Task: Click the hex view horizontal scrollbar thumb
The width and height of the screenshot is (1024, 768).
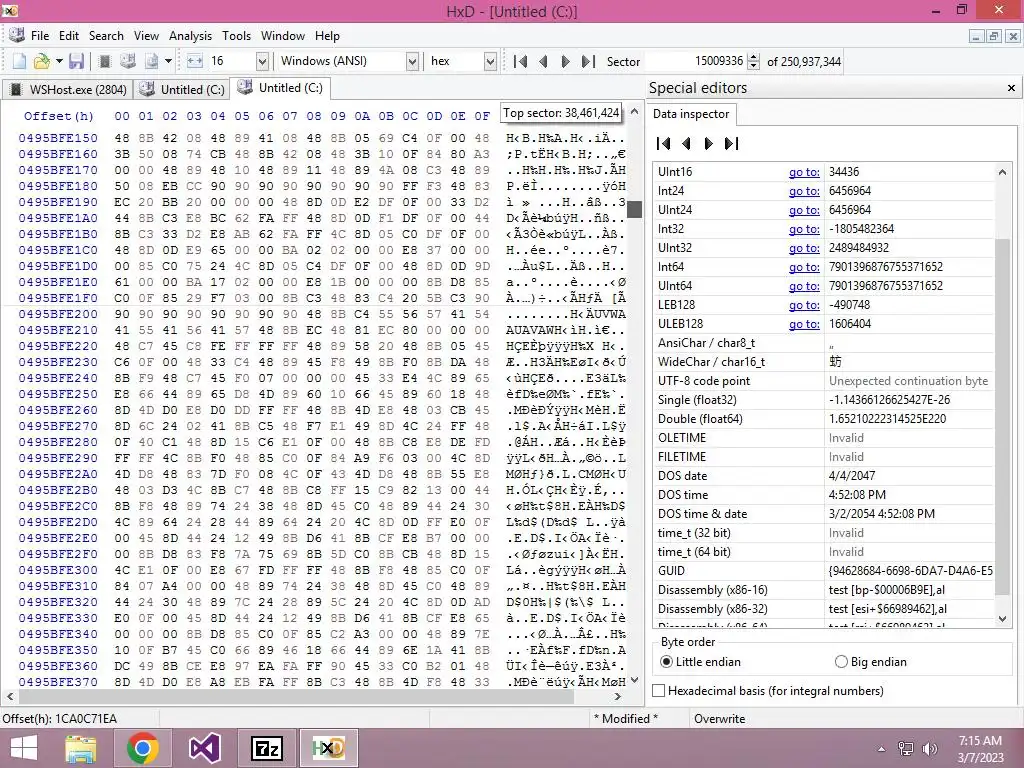Action: pos(296,696)
